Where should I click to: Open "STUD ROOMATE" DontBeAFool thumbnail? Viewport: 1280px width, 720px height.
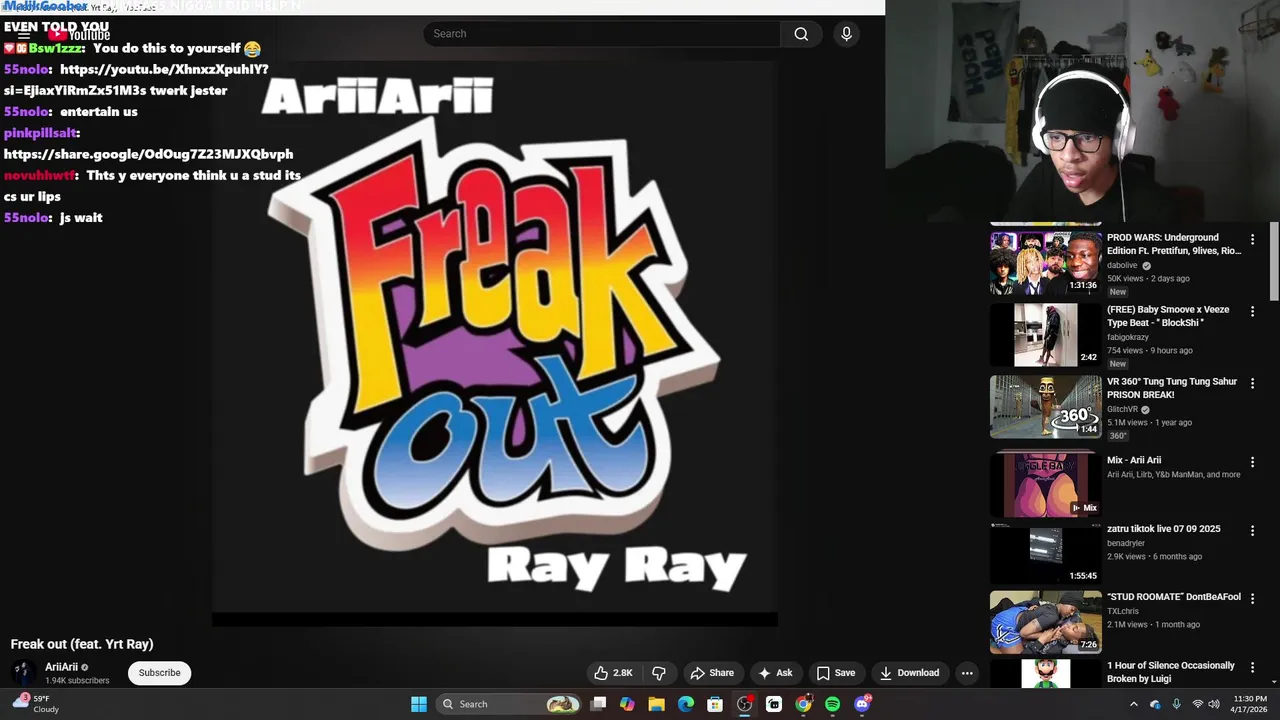[1045, 621]
